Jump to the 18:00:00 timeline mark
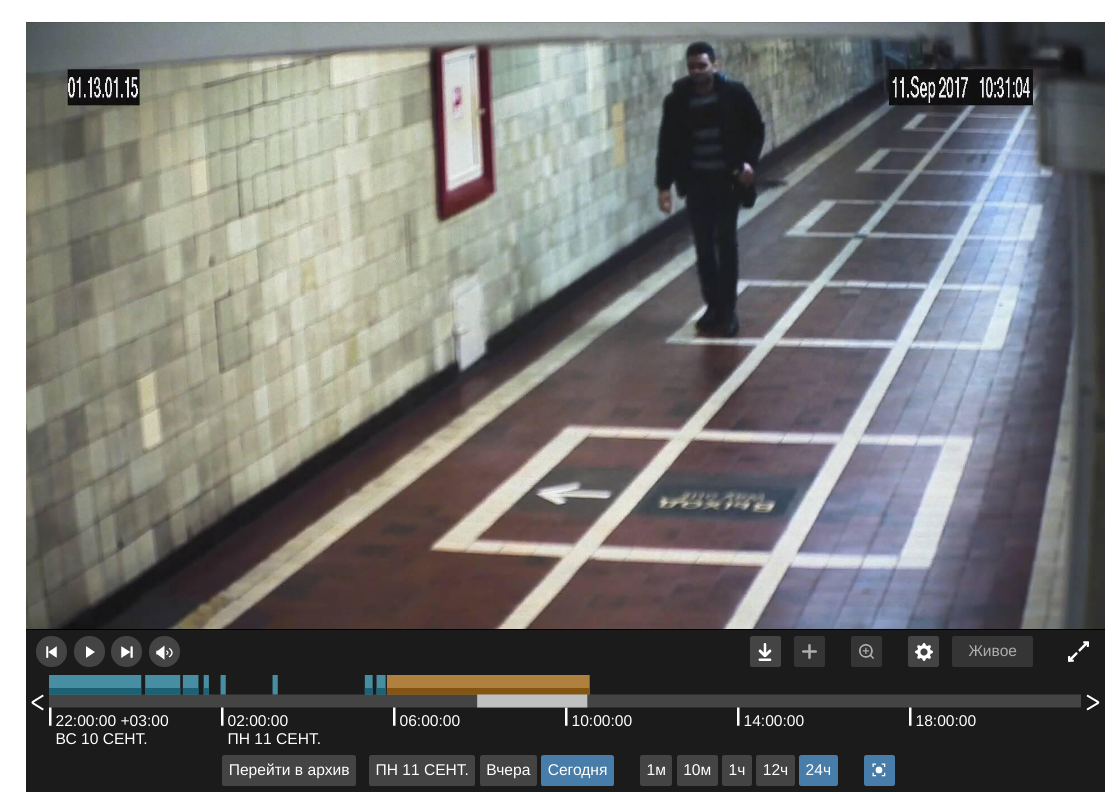This screenshot has height=794, width=1118. (945, 721)
